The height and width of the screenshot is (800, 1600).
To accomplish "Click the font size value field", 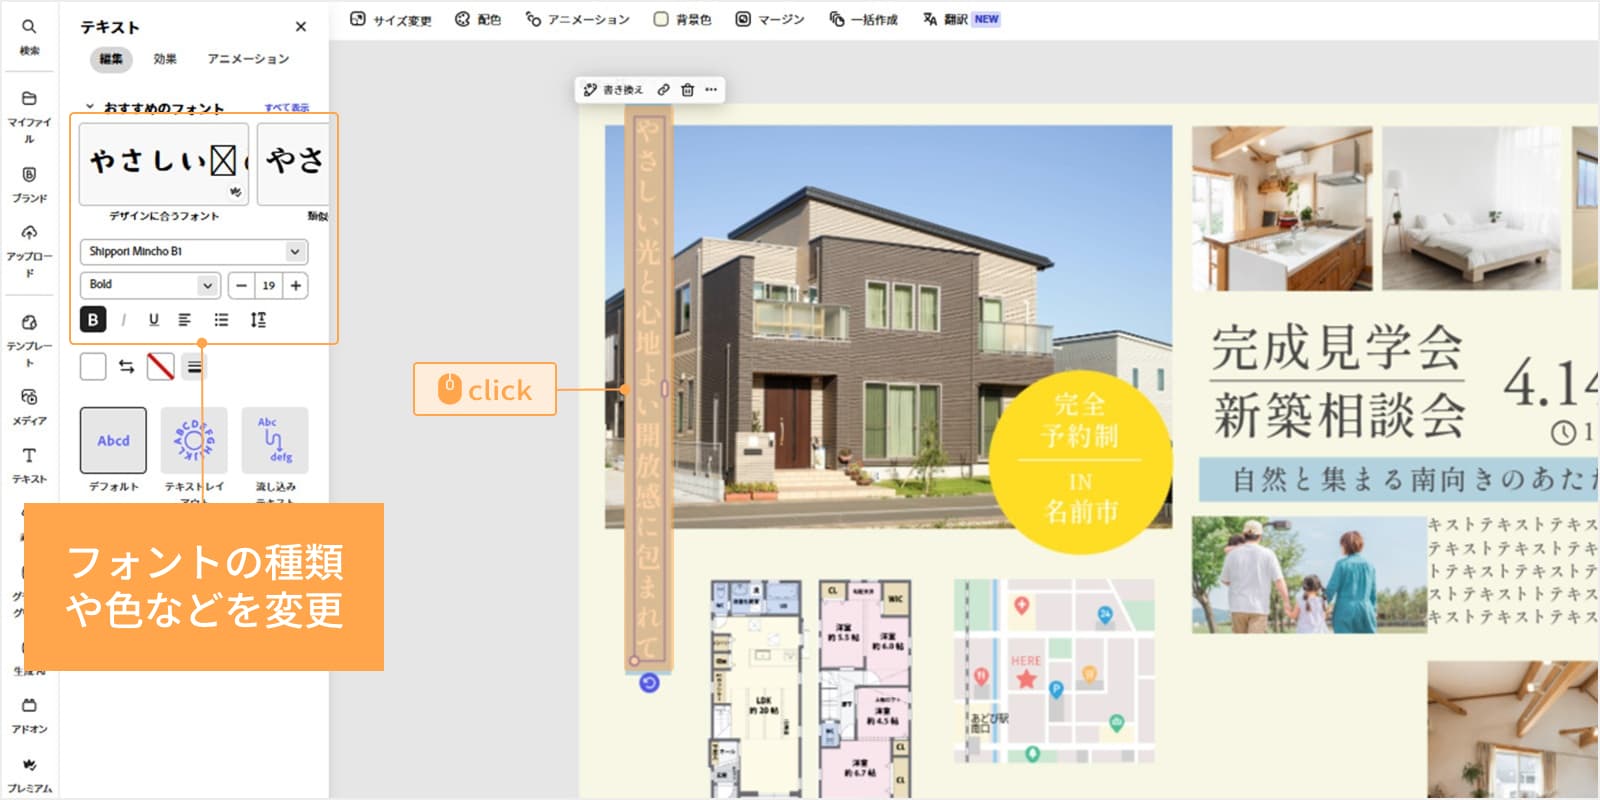I will (x=269, y=285).
